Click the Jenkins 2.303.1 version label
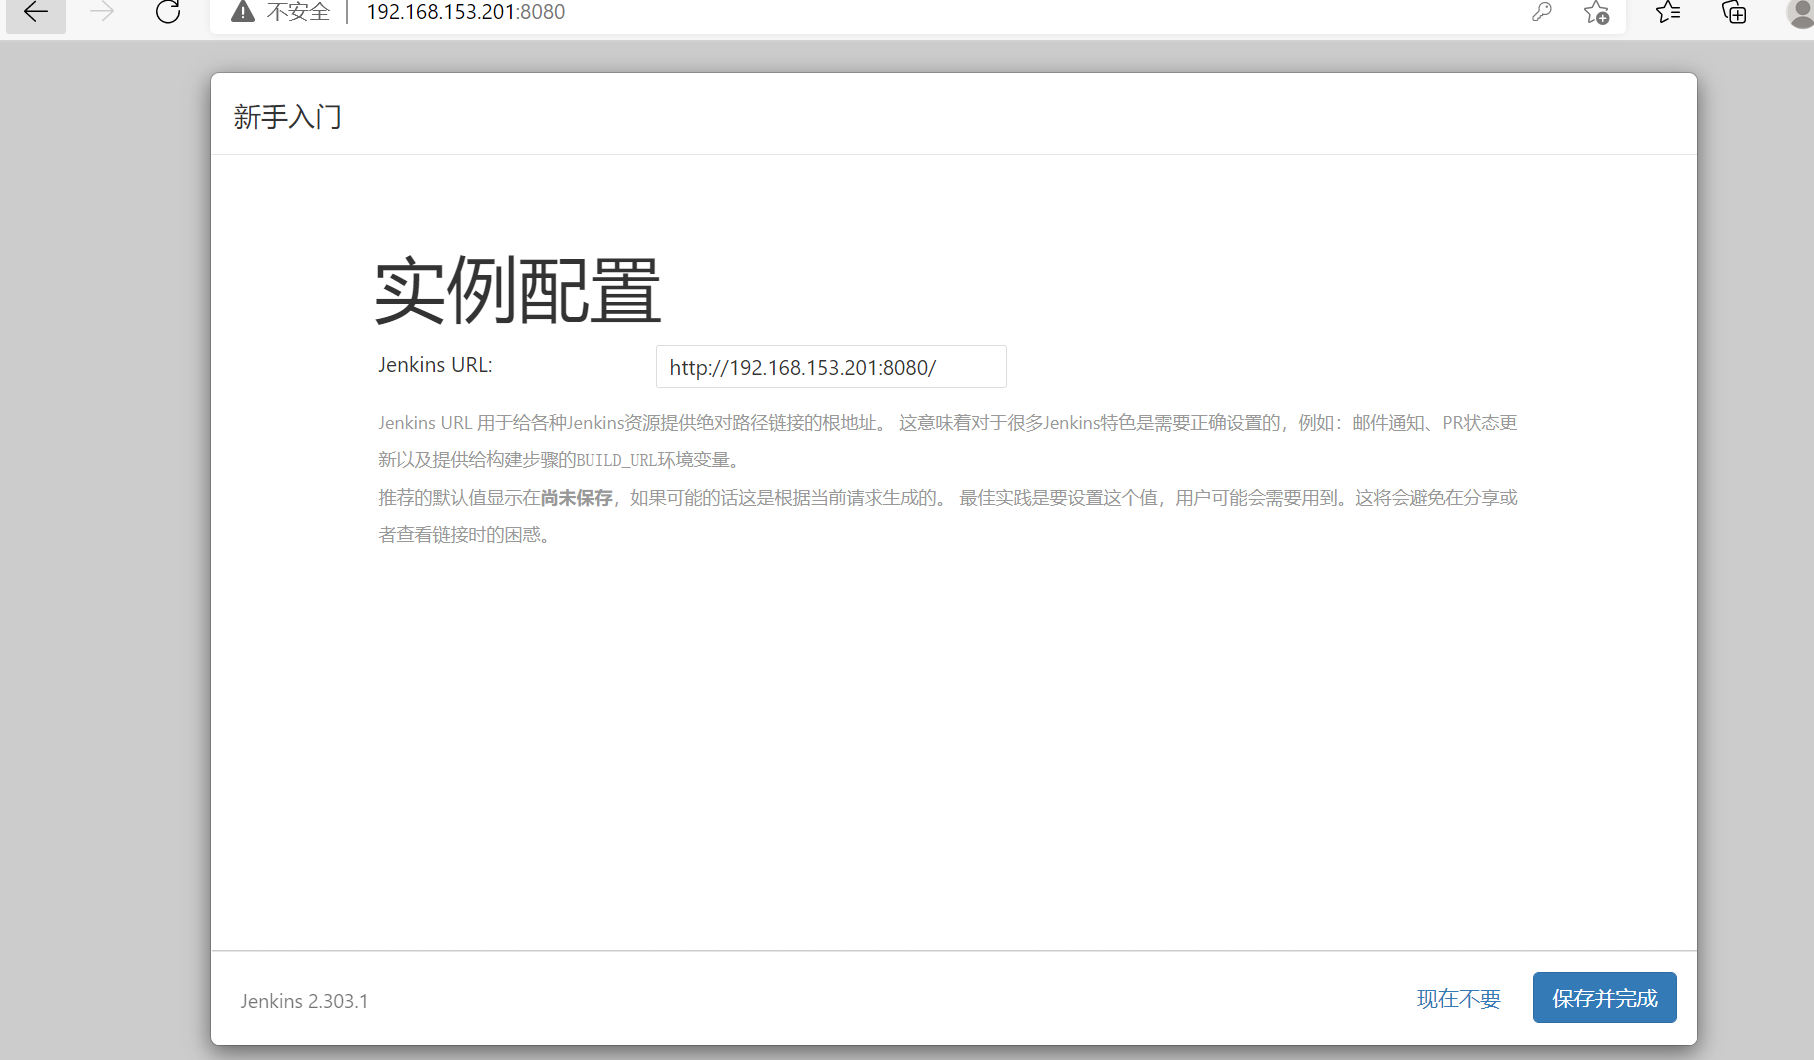The image size is (1814, 1060). coord(304,1001)
